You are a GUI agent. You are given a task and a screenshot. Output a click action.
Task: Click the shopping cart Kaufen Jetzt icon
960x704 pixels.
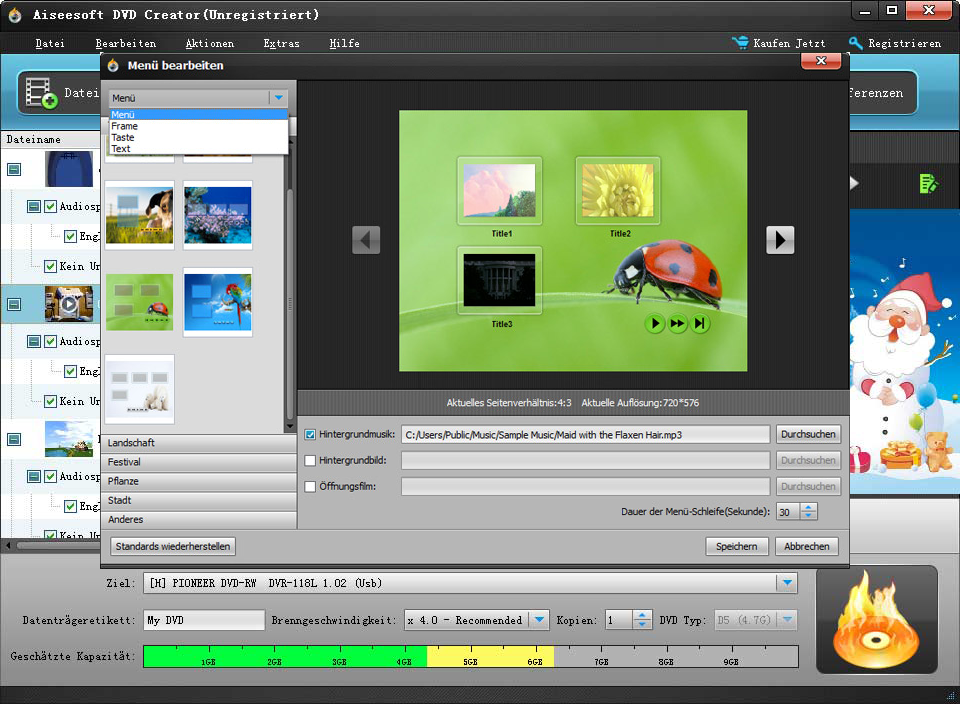pyautogui.click(x=740, y=43)
